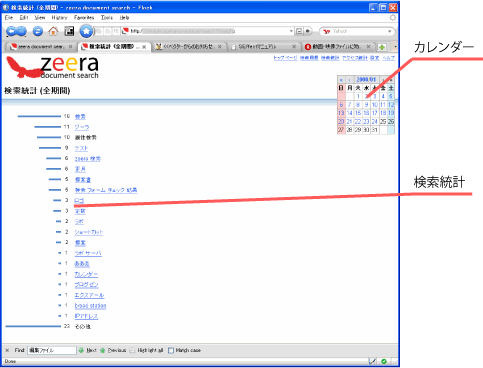Click the プラグイン search term link
This screenshot has width=483, height=368.
[x=87, y=285]
